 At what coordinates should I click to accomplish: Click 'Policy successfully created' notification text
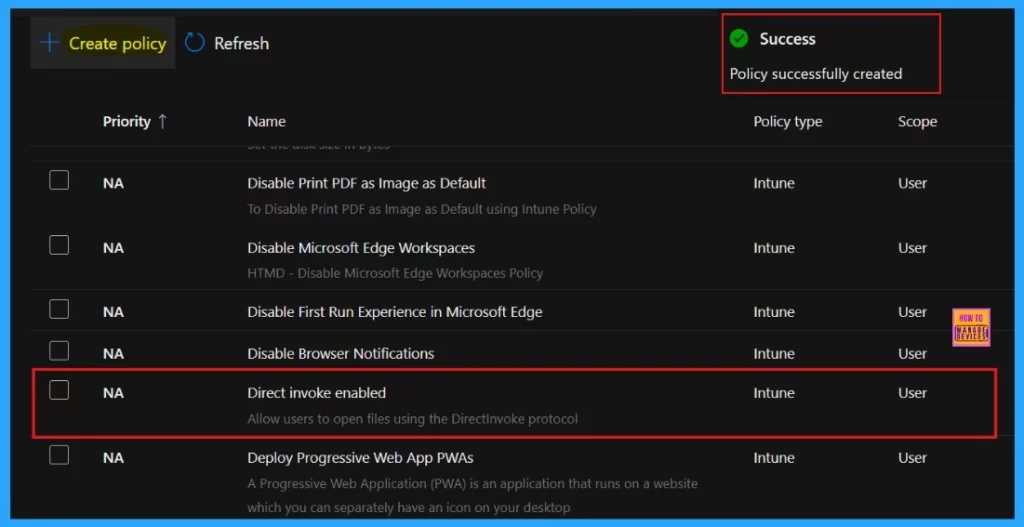pos(816,74)
